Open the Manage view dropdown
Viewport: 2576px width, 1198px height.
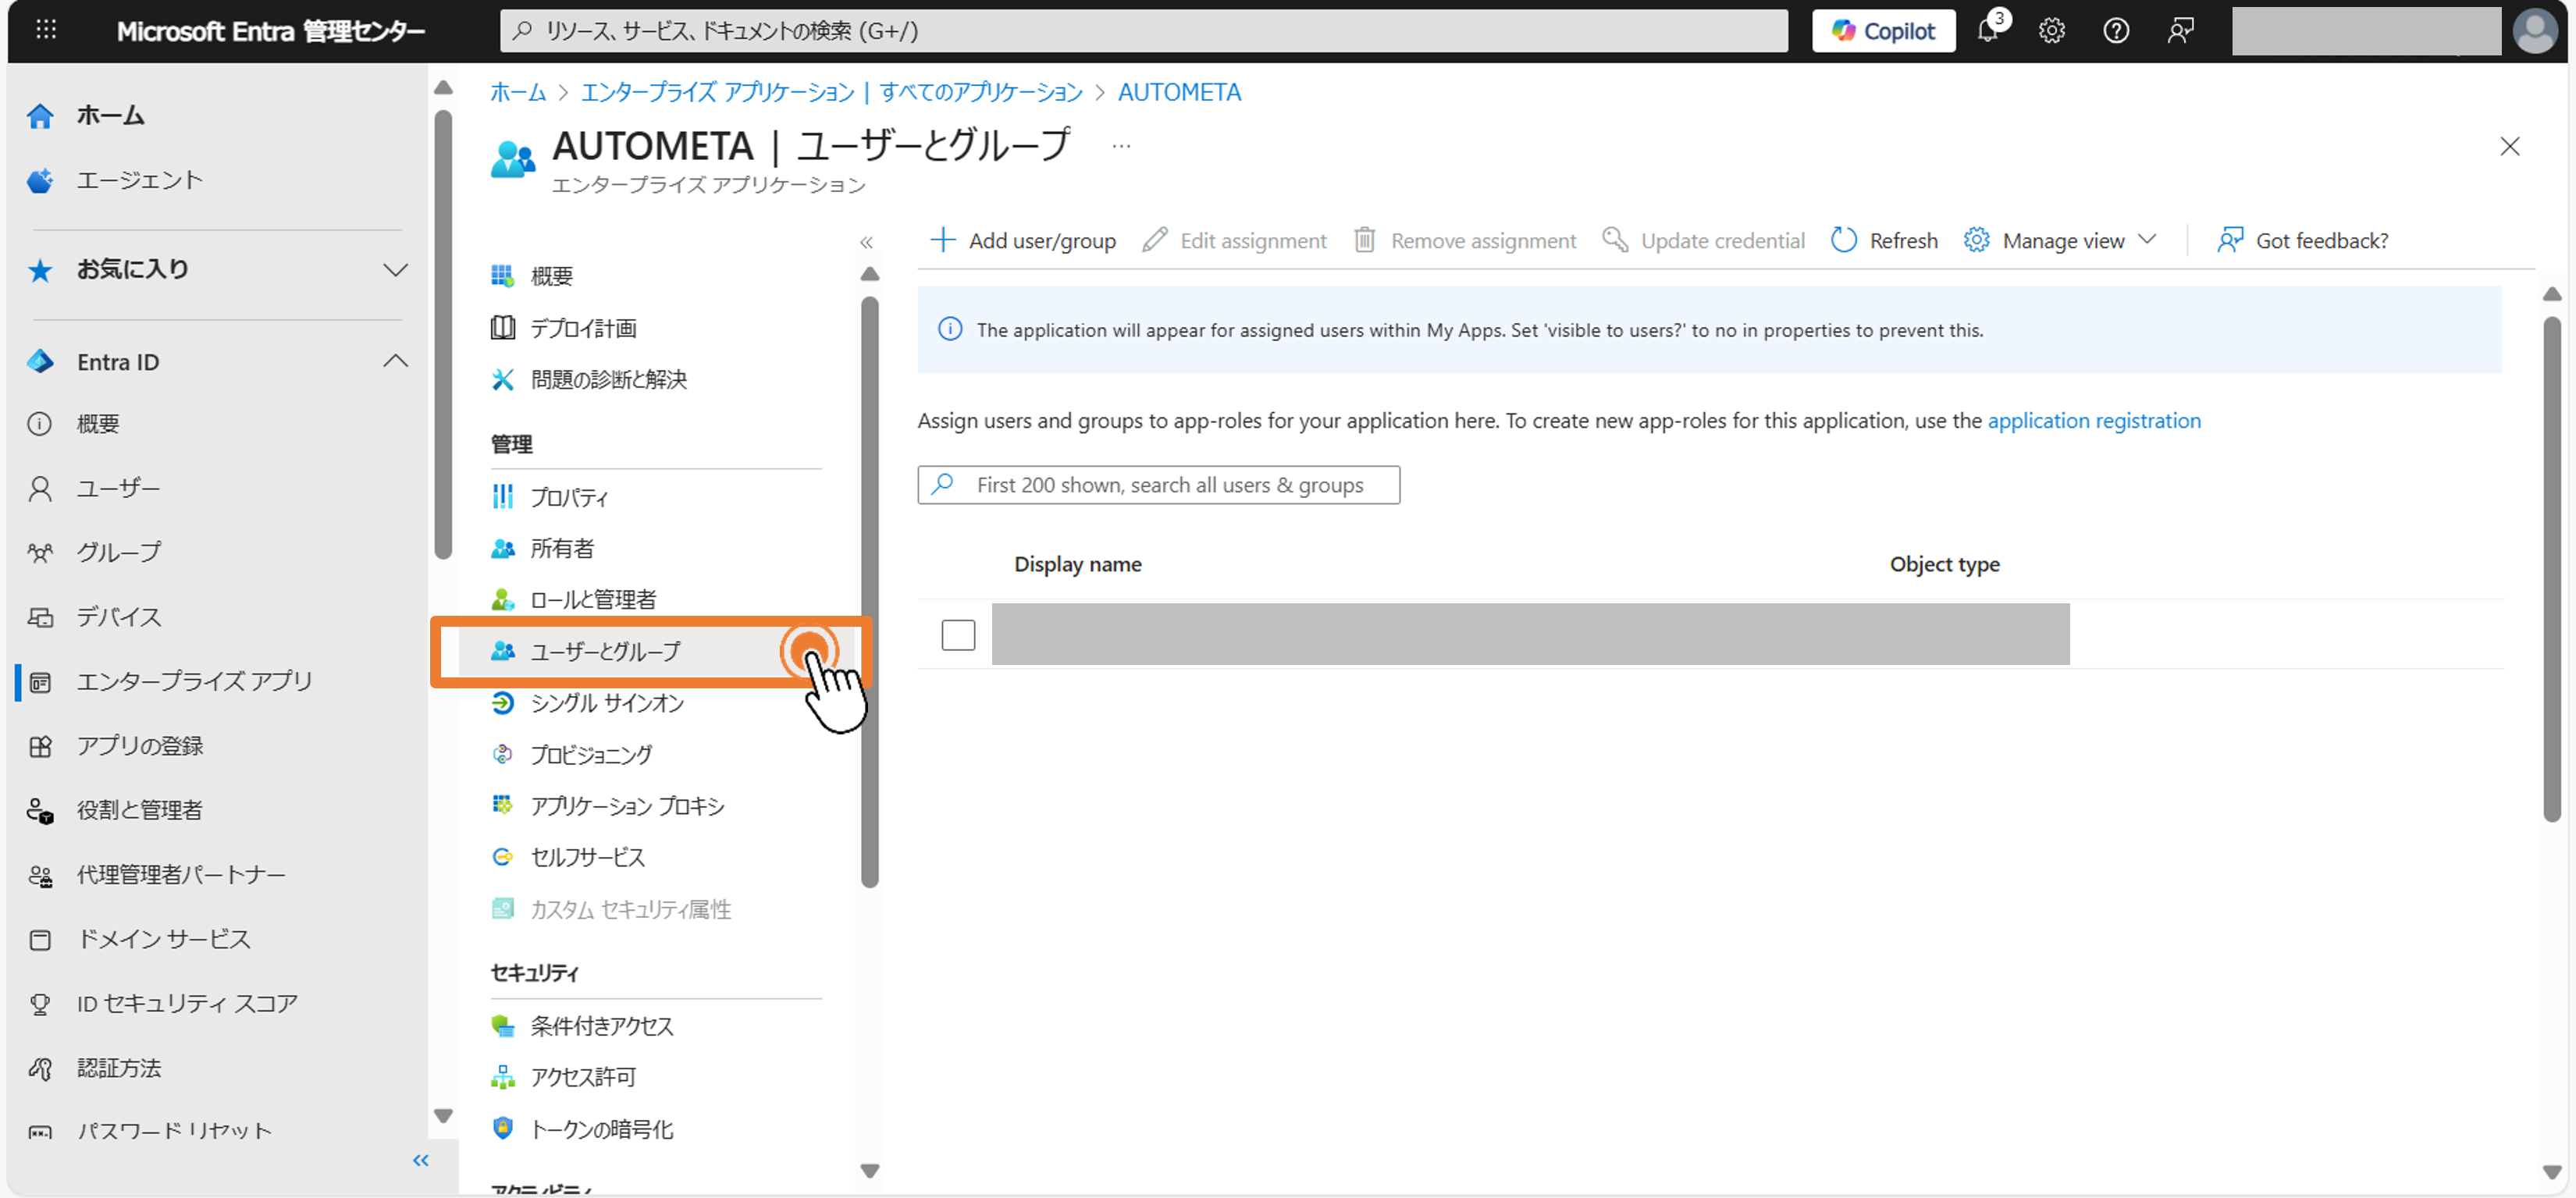pyautogui.click(x=2060, y=241)
